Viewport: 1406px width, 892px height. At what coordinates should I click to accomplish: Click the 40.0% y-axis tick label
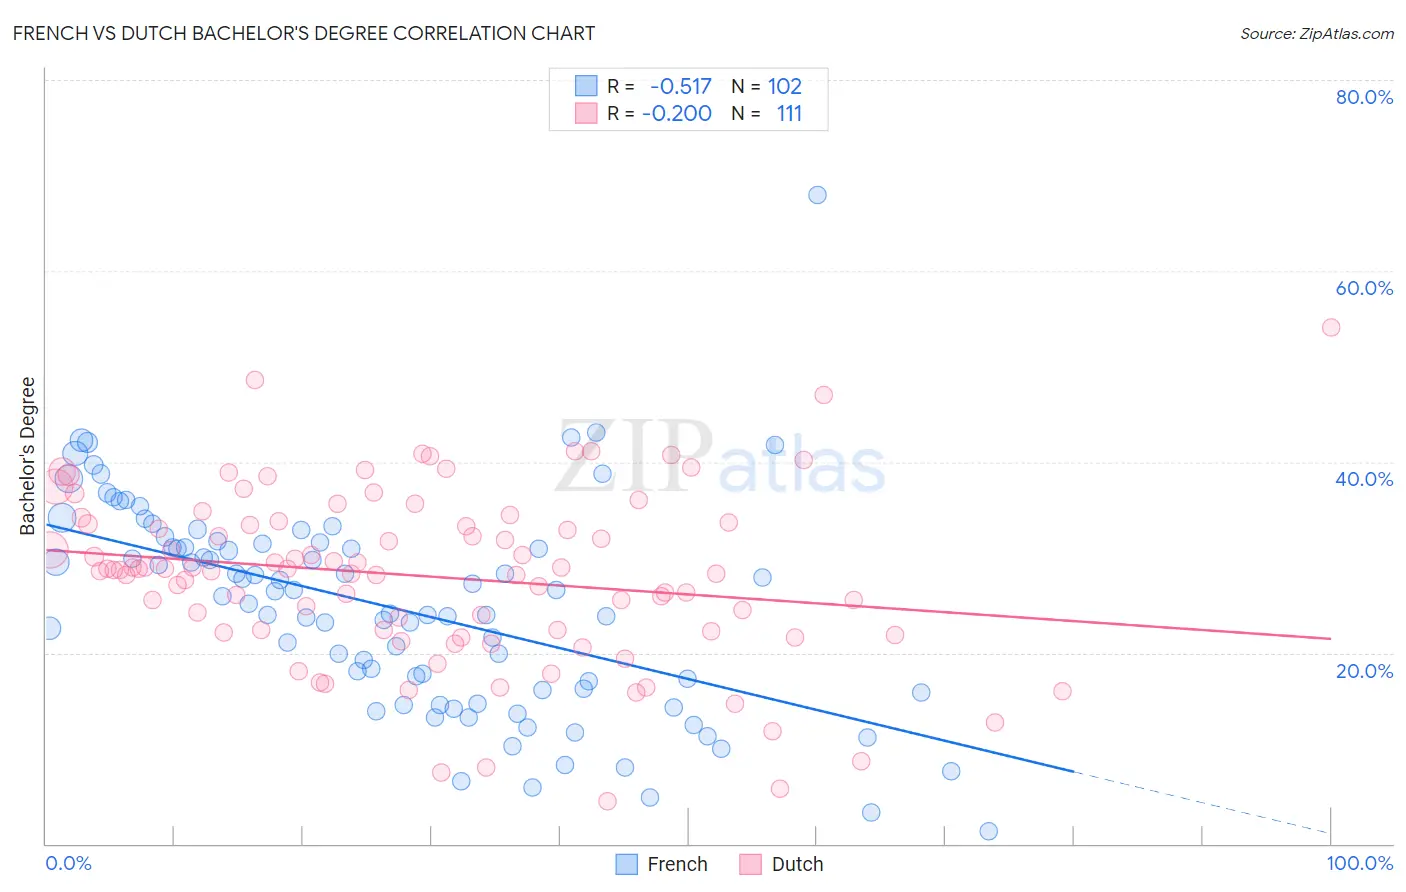tap(1364, 479)
